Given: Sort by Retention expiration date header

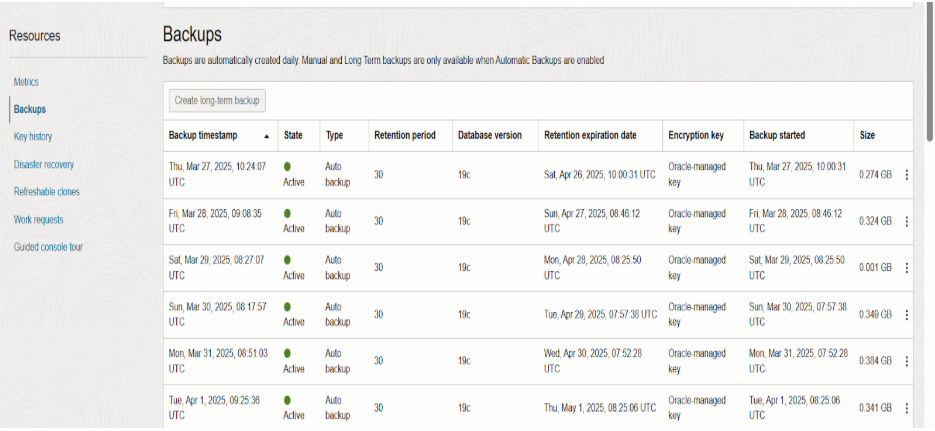Looking at the screenshot, I should 590,135.
